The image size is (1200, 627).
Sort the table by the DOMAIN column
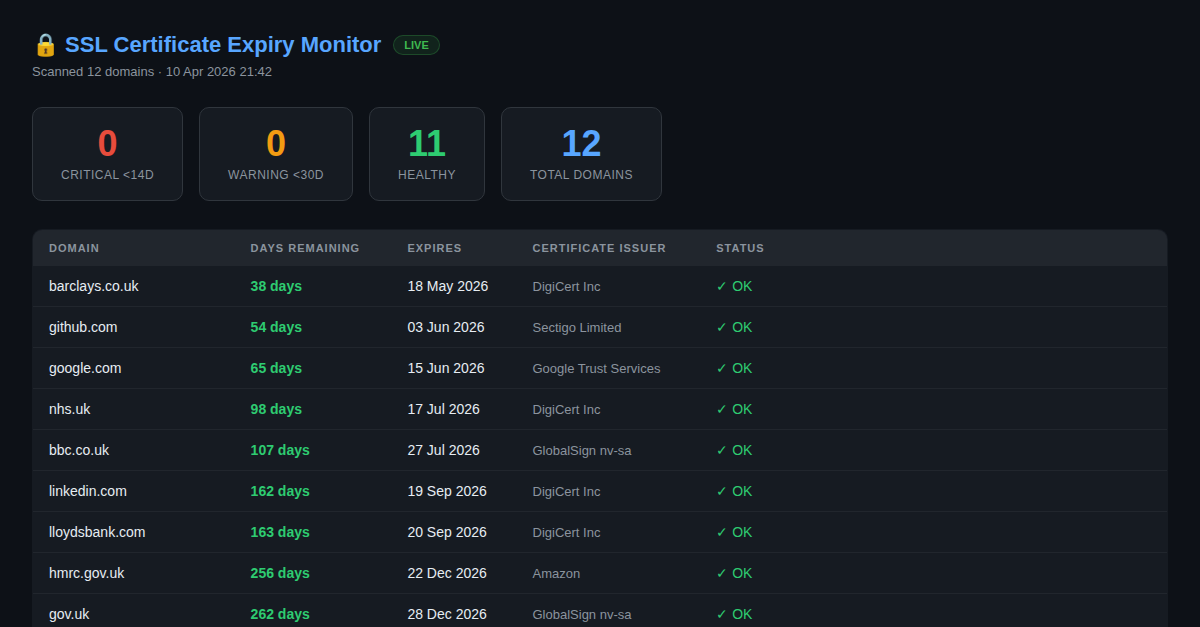[x=74, y=248]
